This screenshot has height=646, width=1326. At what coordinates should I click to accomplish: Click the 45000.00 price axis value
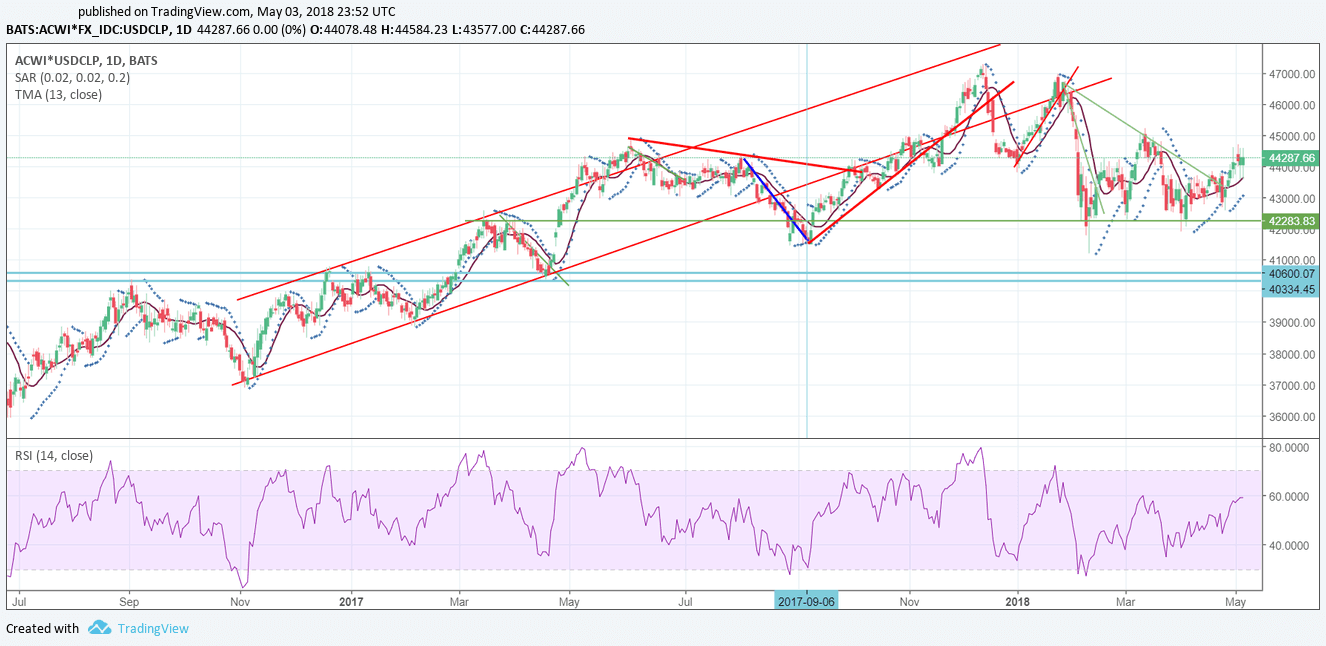(x=1291, y=137)
